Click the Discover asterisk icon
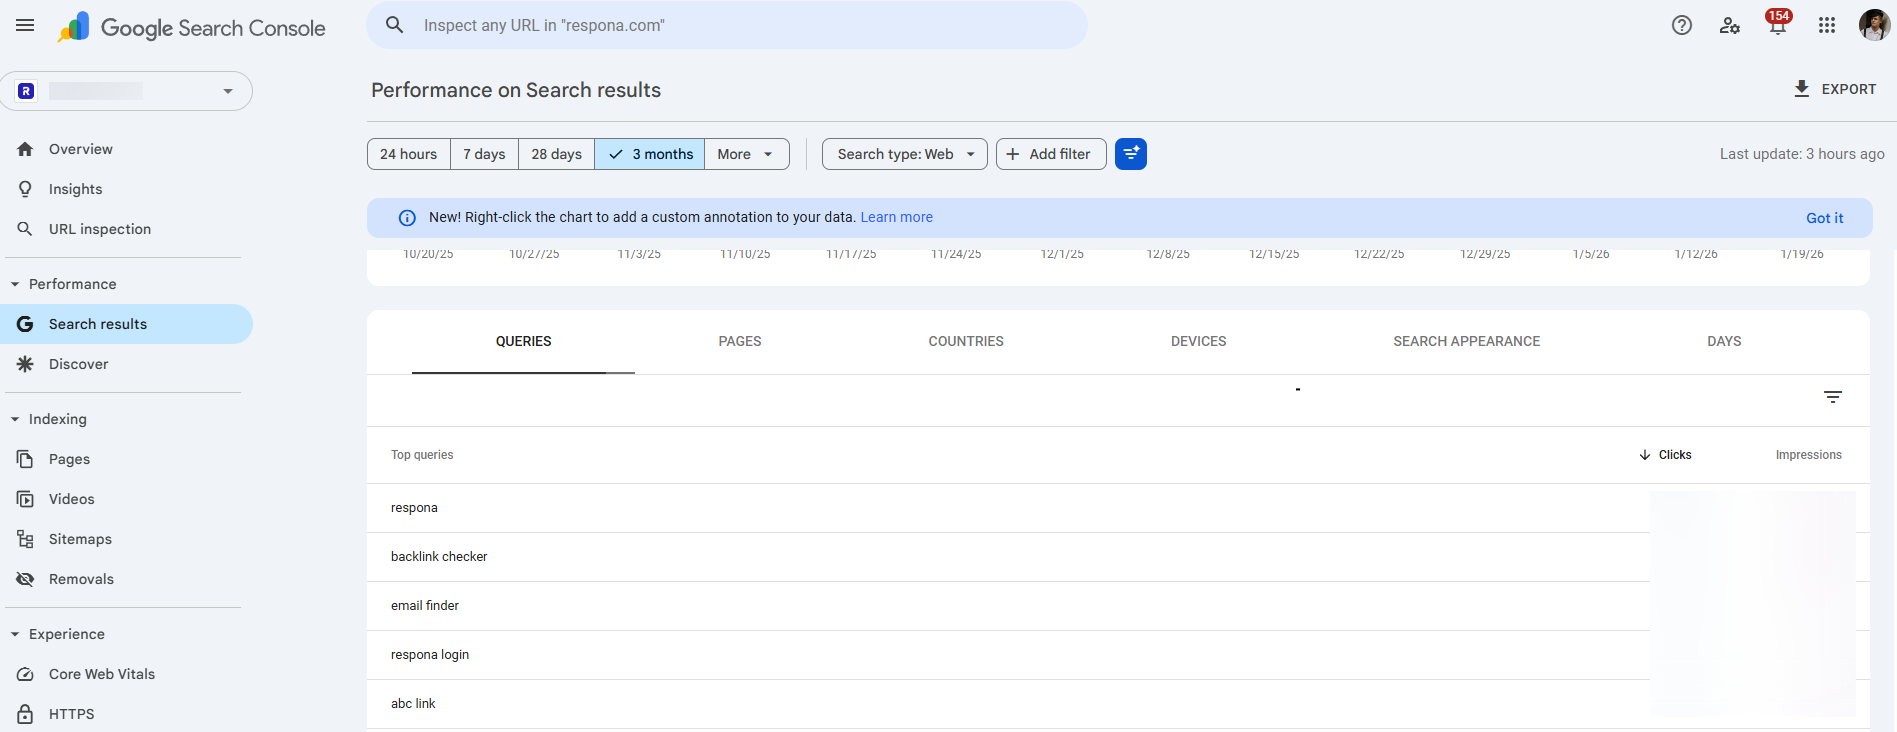 pos(25,364)
